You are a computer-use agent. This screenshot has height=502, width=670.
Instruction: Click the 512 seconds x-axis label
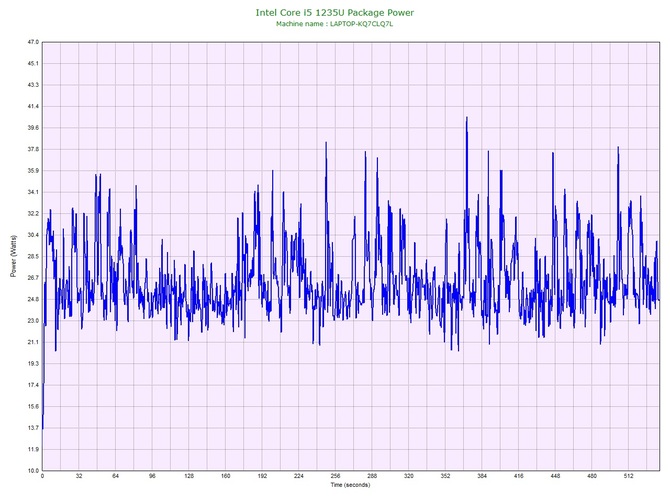629,476
